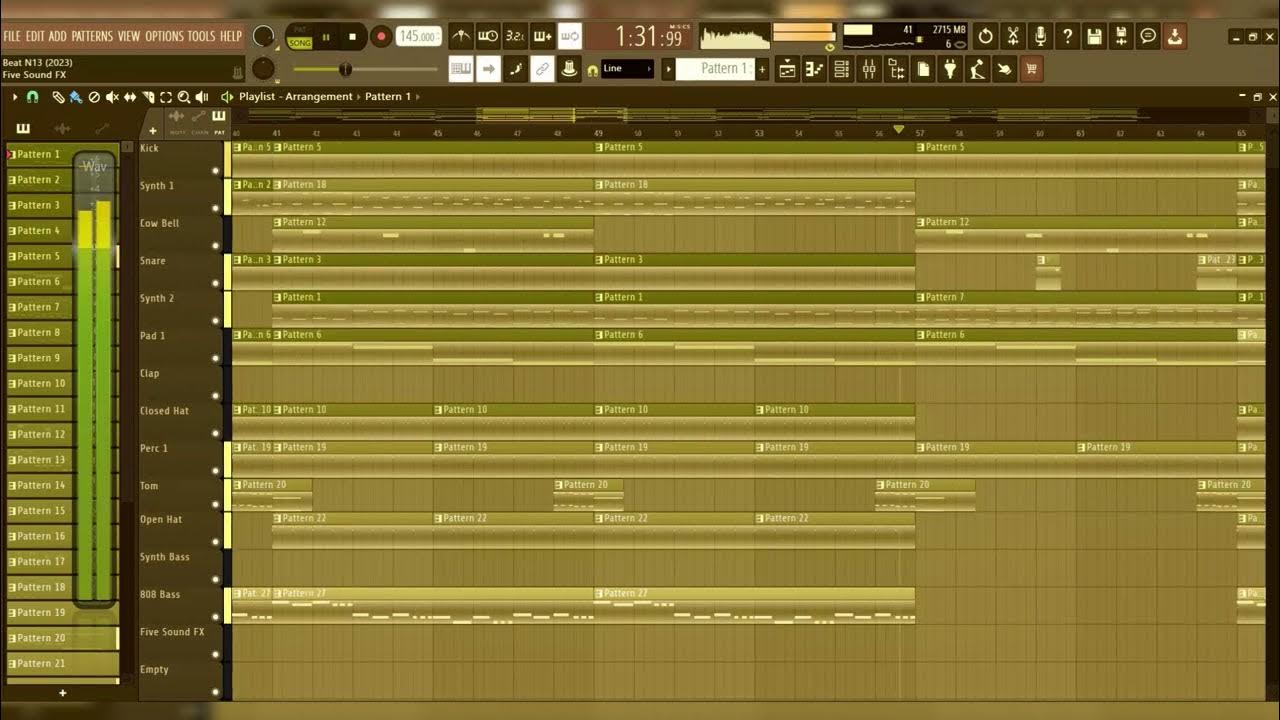Open the FILE menu
This screenshot has width=1280, height=720.
(12, 36)
